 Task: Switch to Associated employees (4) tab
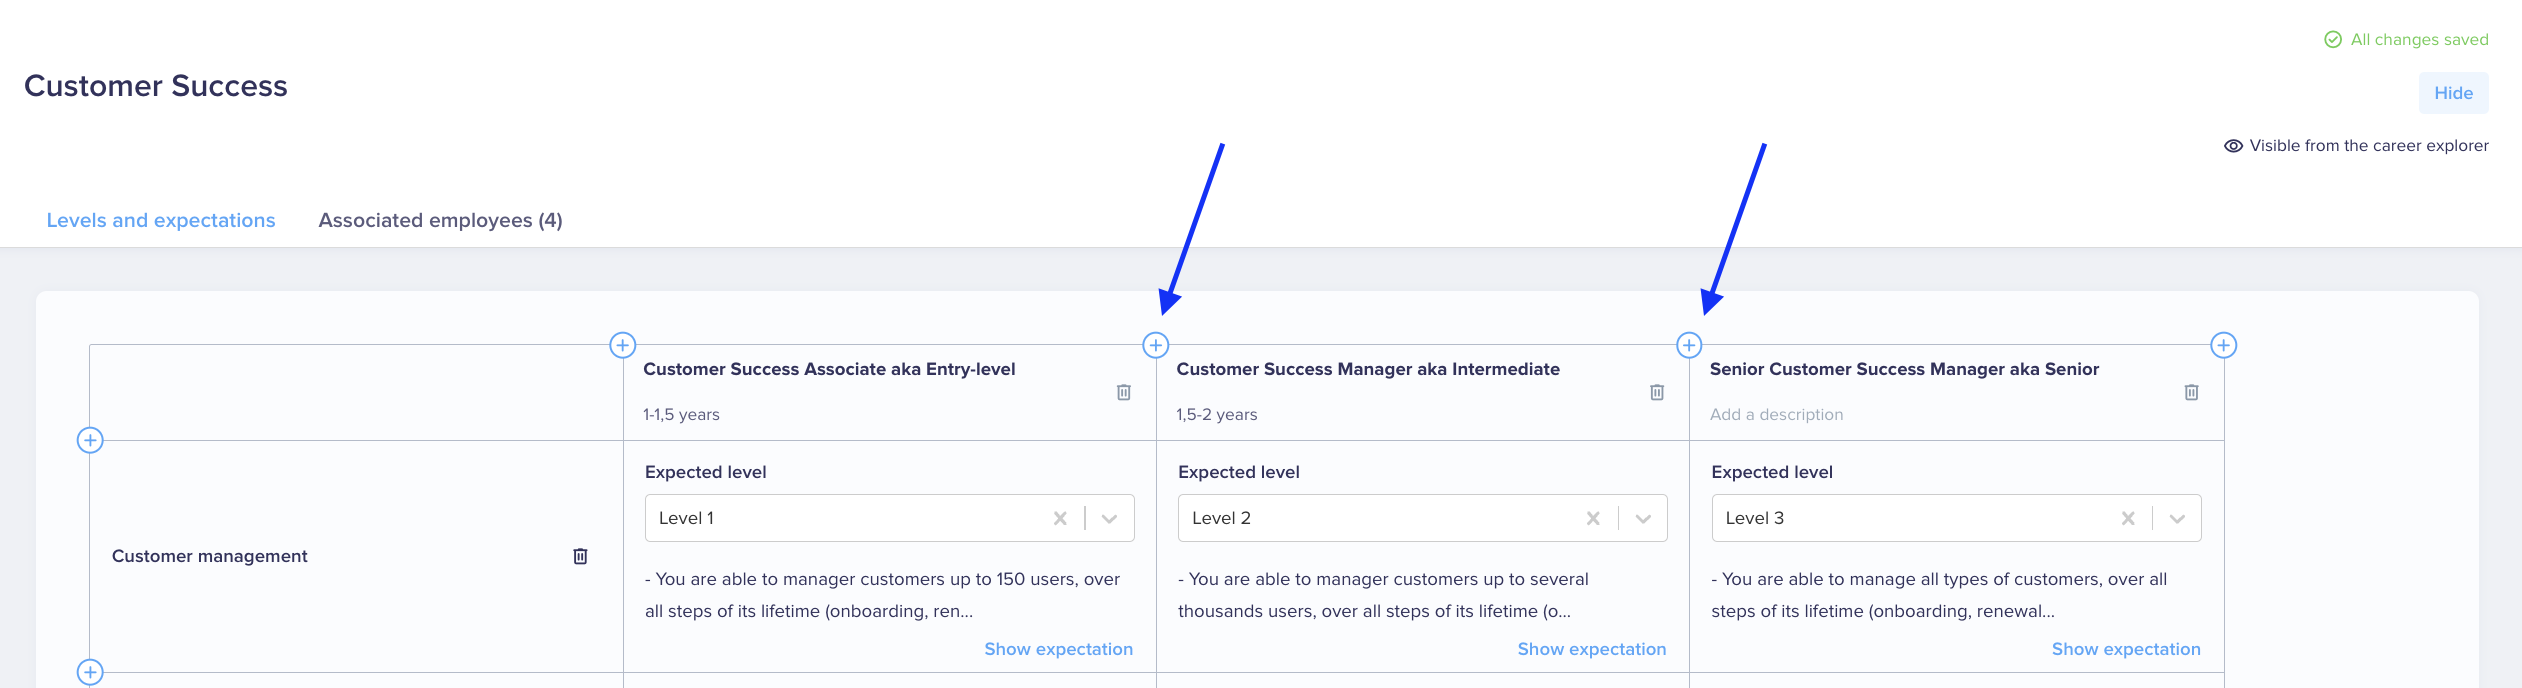click(440, 220)
